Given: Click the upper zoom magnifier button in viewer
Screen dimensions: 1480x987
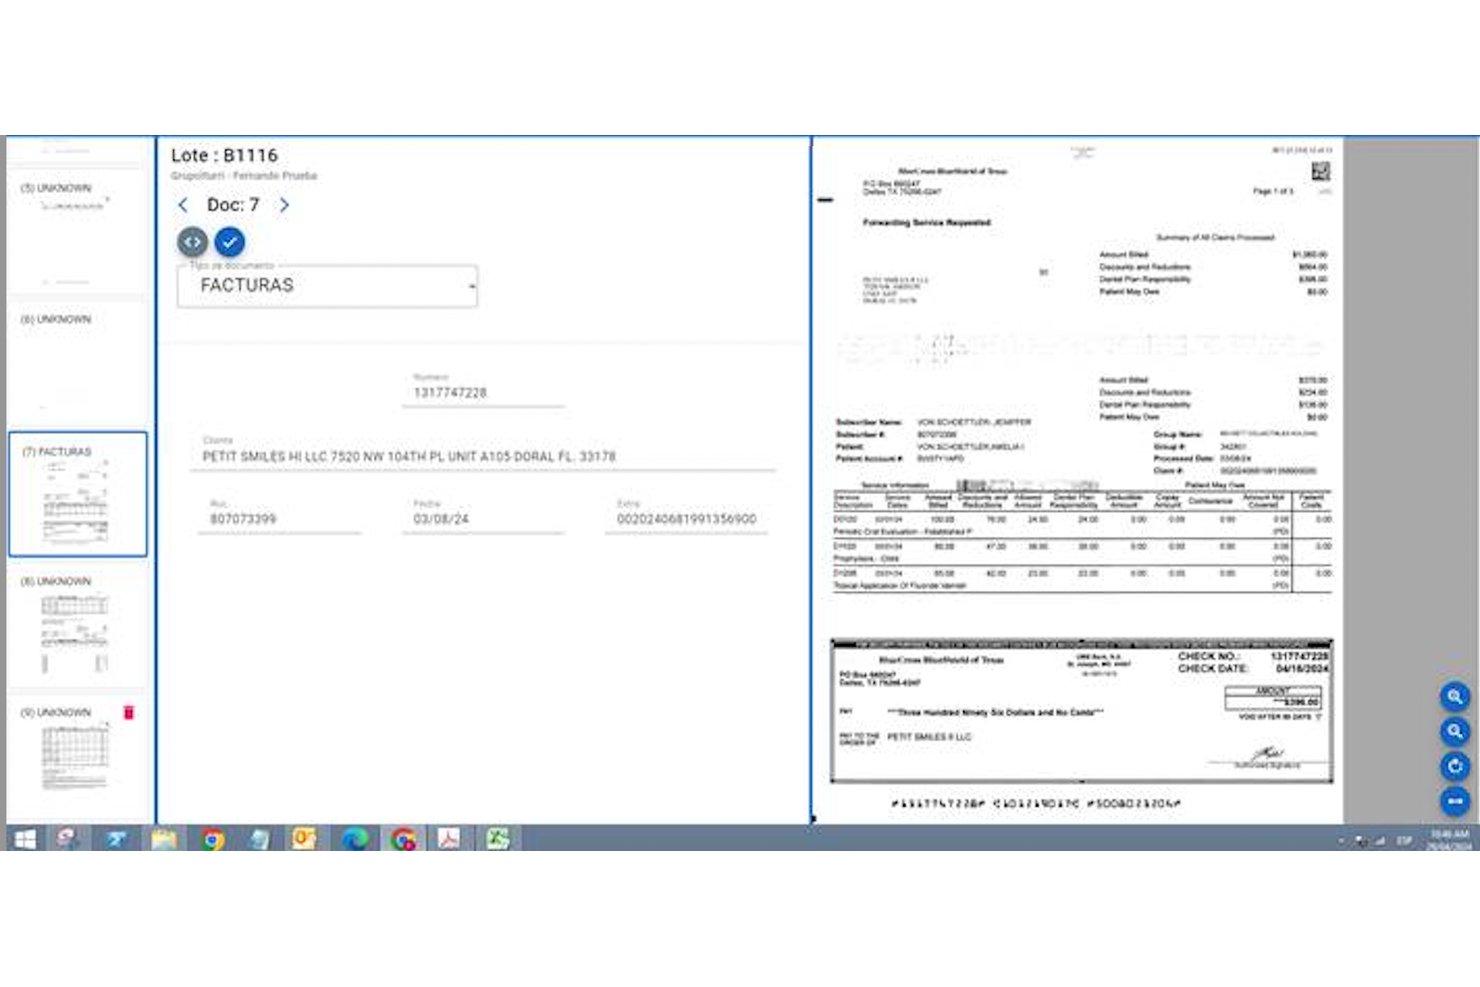Looking at the screenshot, I should pyautogui.click(x=1455, y=697).
